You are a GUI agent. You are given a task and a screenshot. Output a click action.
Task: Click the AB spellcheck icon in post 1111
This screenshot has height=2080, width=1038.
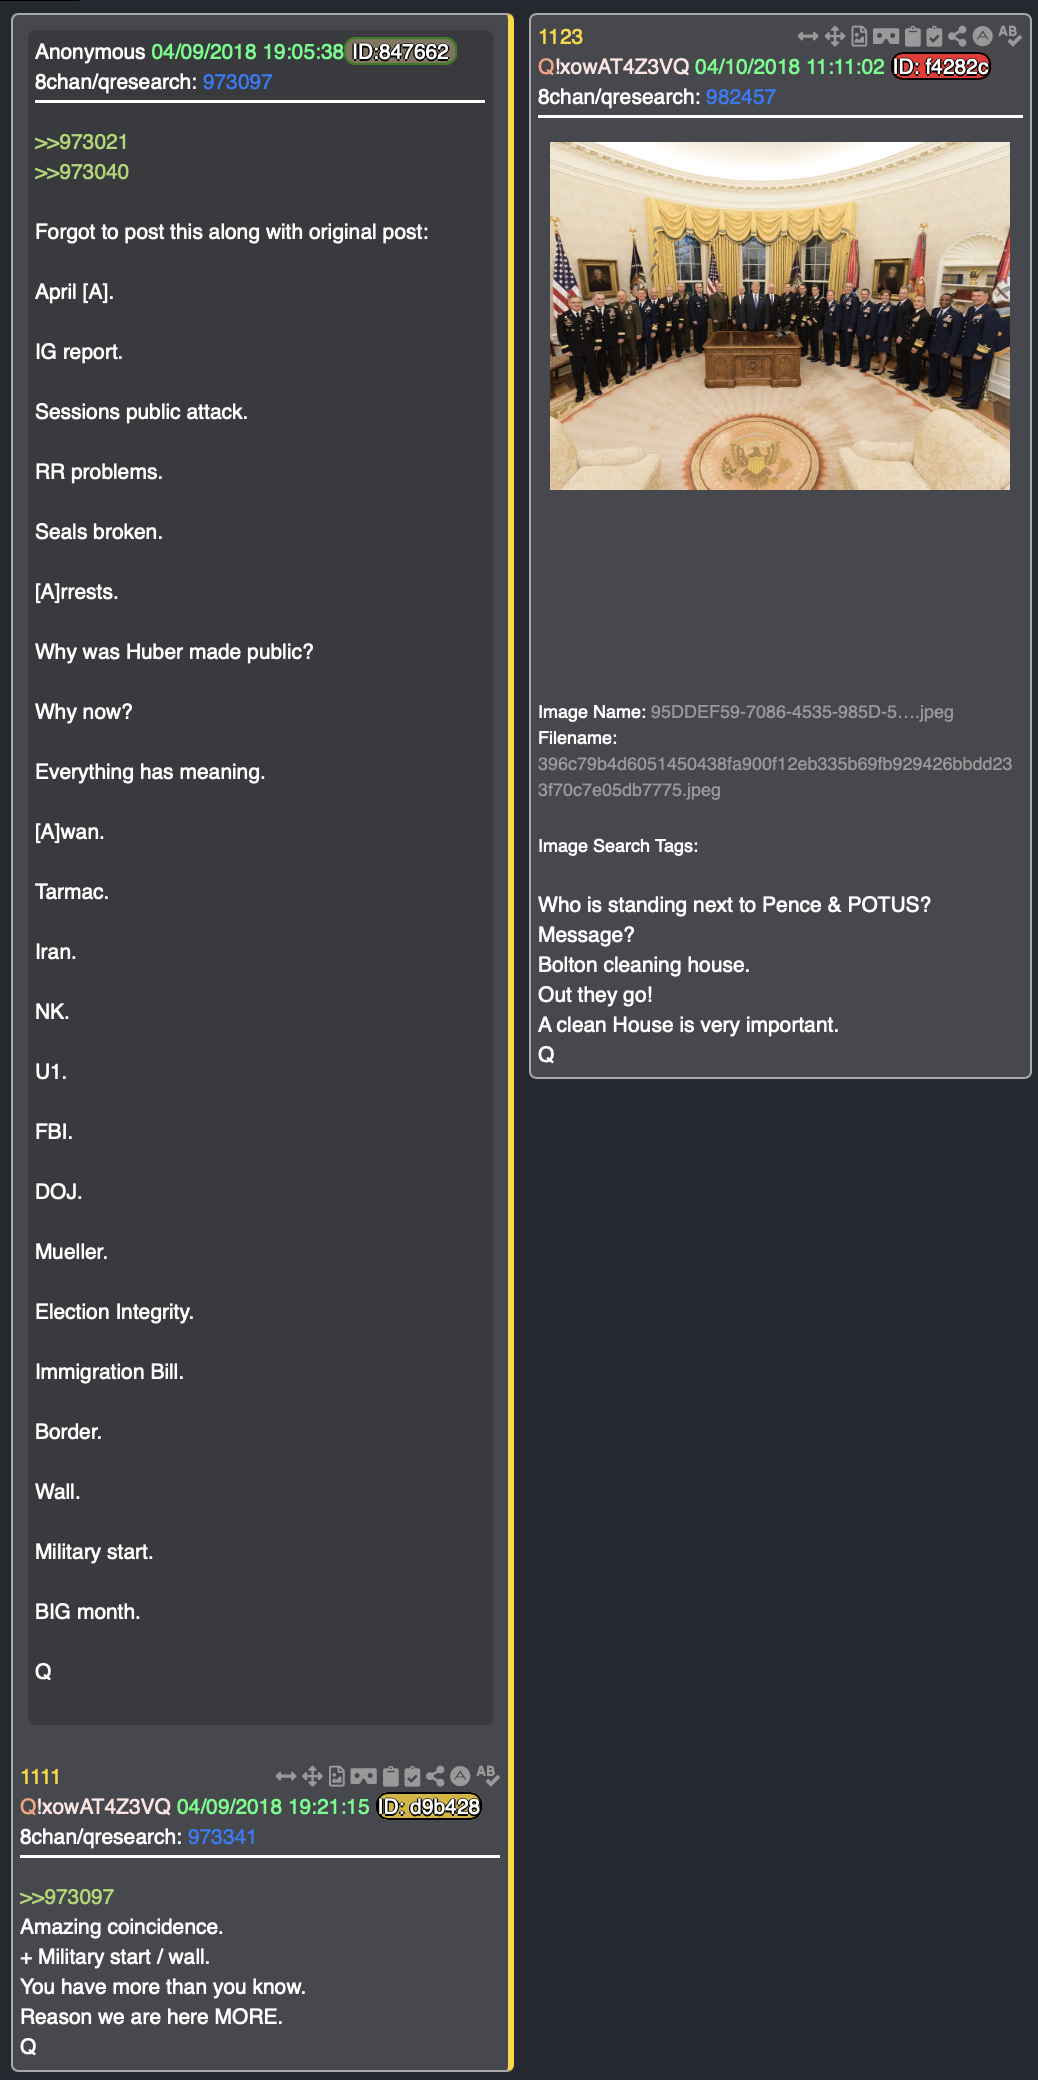487,1775
